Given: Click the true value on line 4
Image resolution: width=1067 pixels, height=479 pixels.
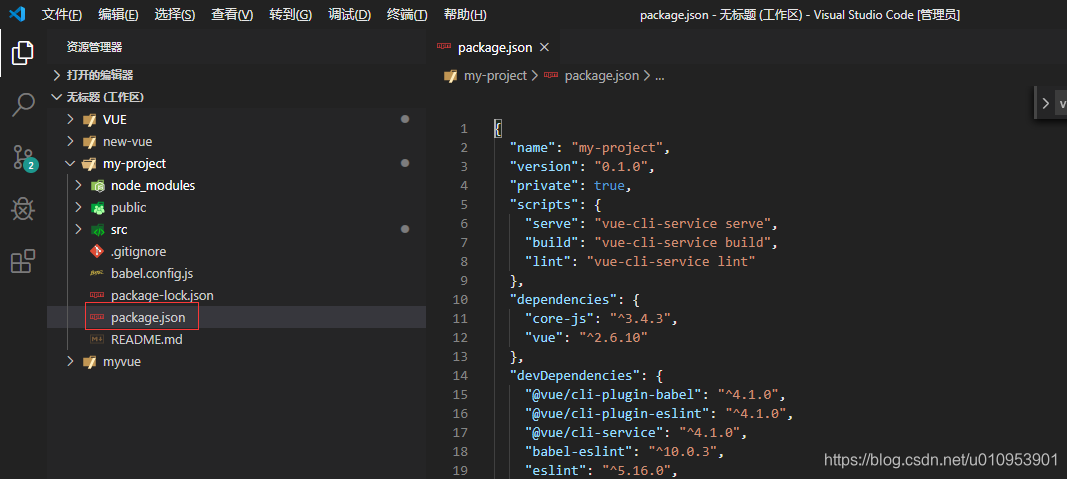Looking at the screenshot, I should pos(608,185).
